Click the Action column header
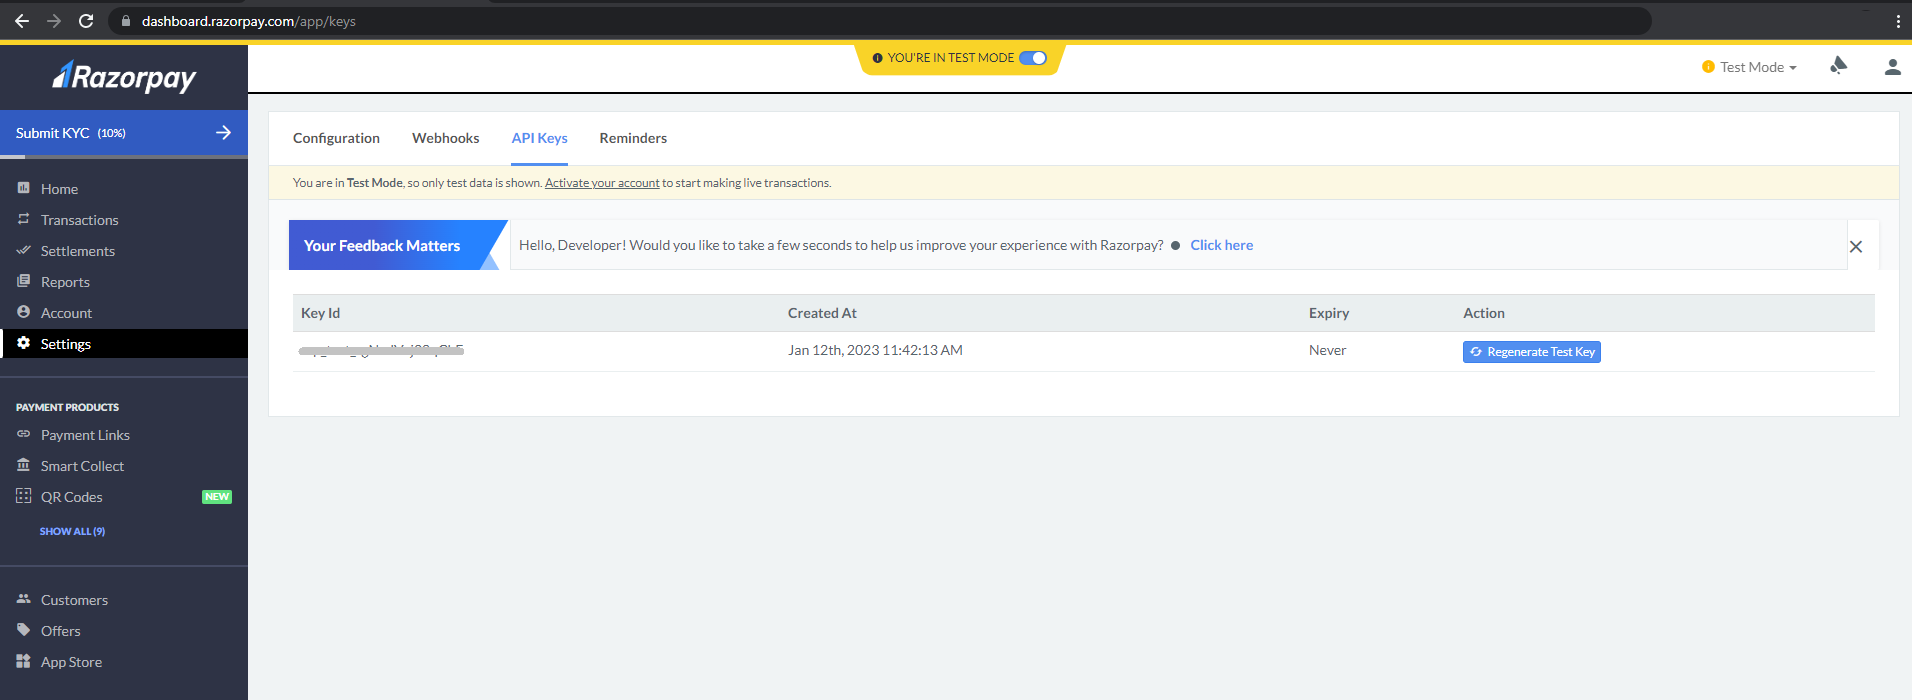The height and width of the screenshot is (700, 1912). point(1484,313)
